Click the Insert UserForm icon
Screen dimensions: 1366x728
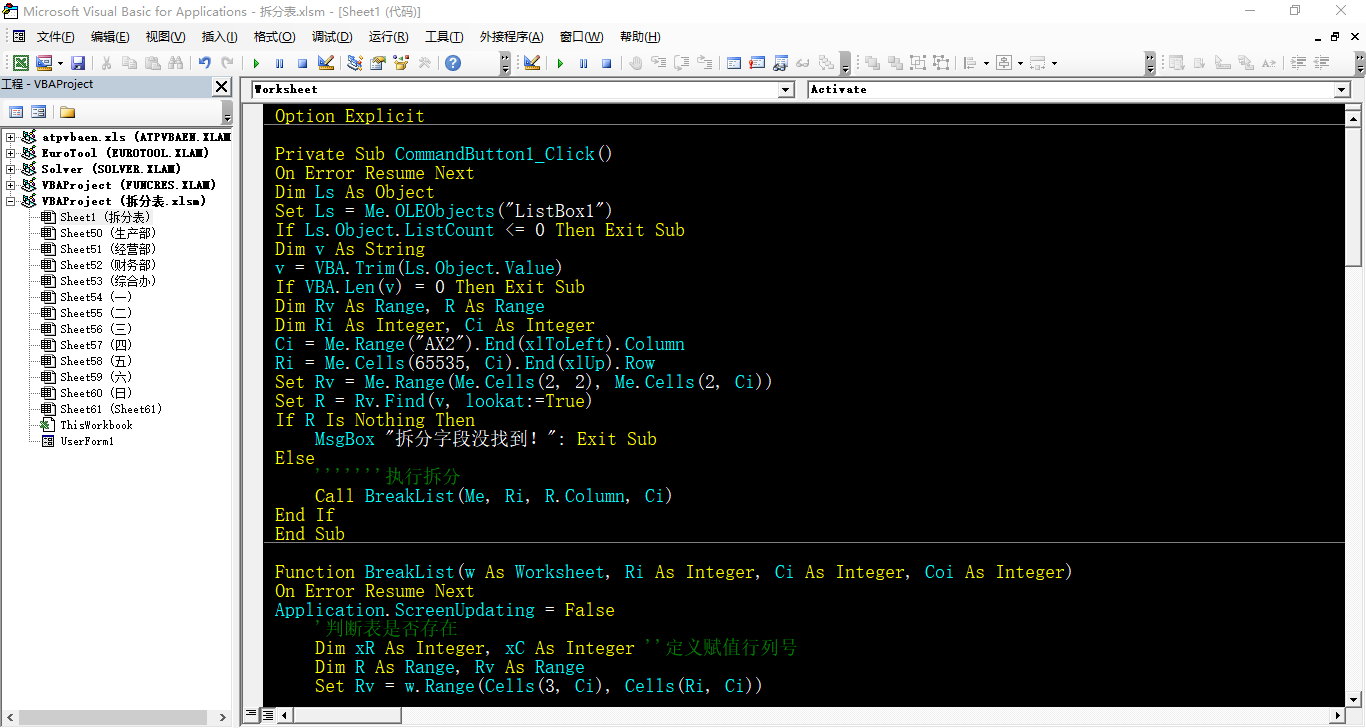43,63
